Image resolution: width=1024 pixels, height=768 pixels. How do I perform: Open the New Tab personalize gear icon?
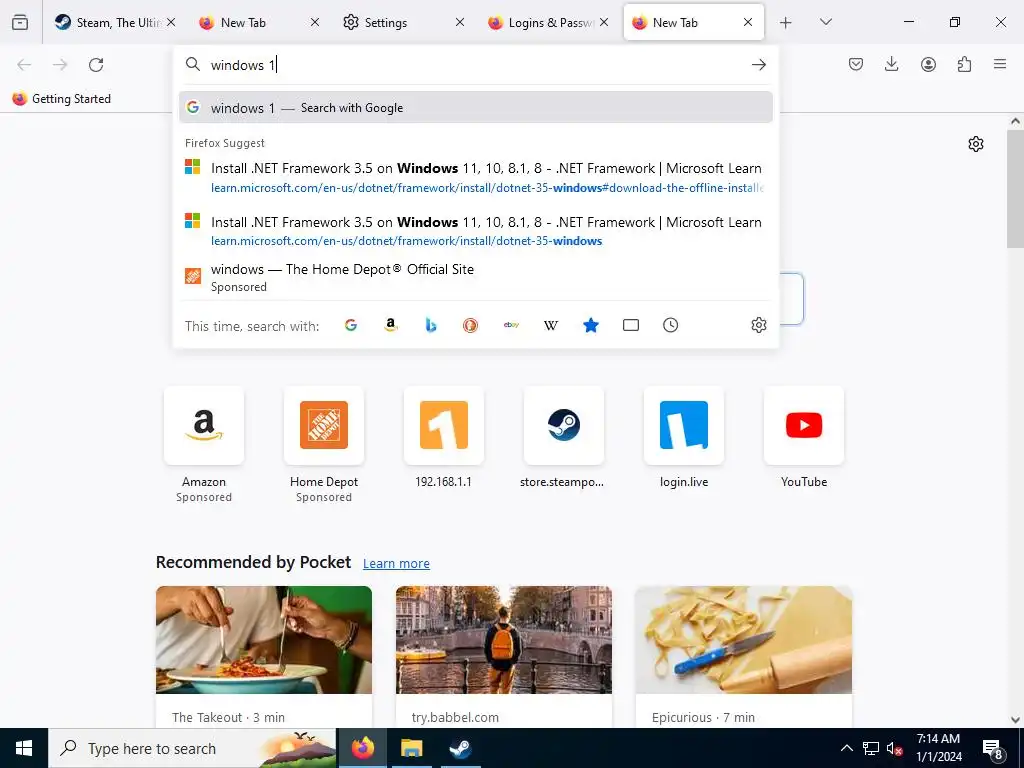[976, 144]
